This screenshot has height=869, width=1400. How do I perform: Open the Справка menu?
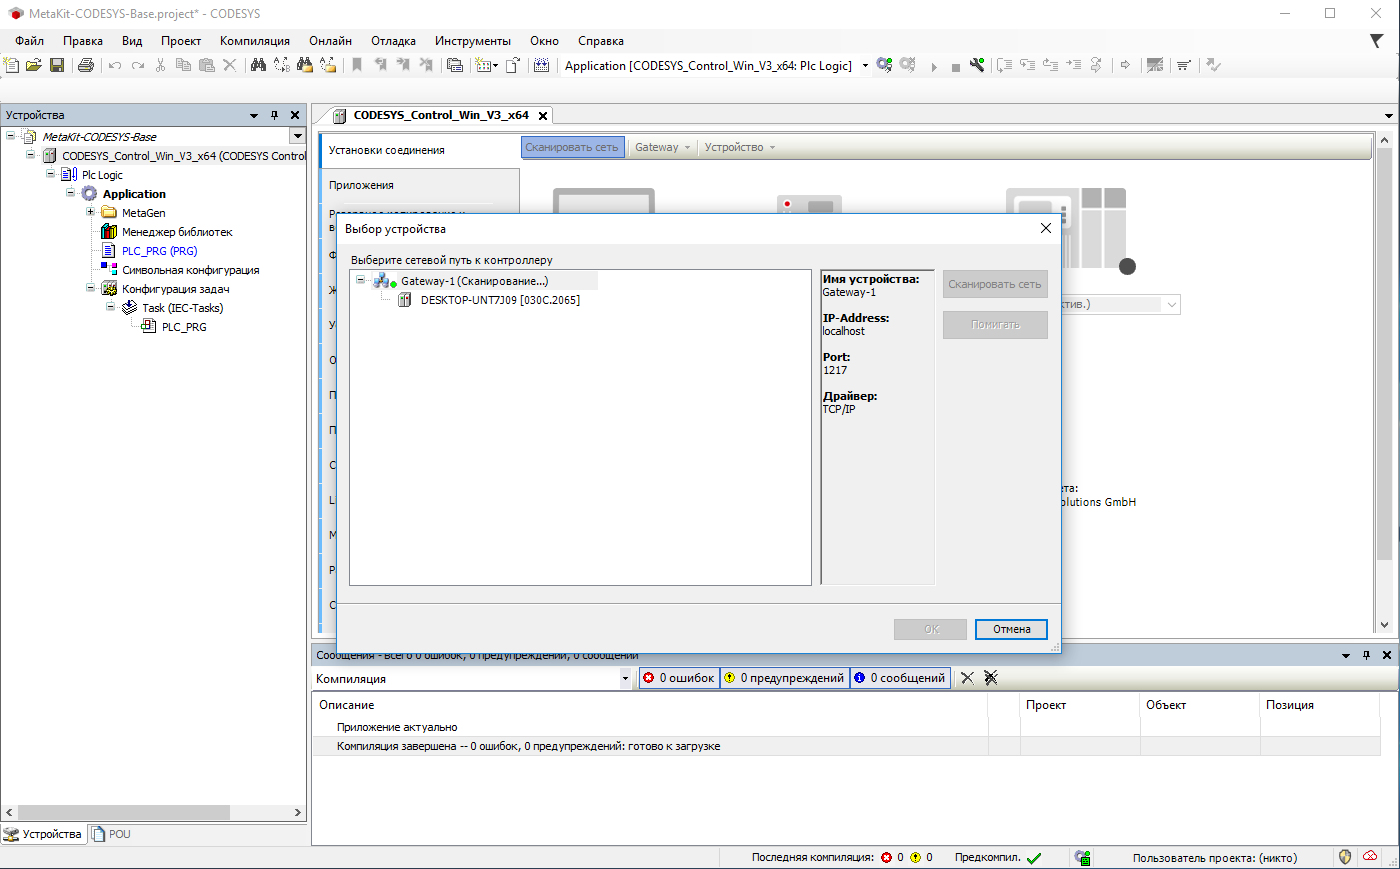601,41
